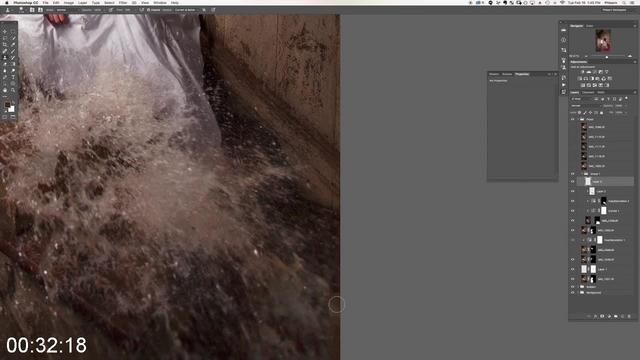Create a new adjustment layer from the Layers footer
This screenshot has width=640, height=360.
[609, 316]
